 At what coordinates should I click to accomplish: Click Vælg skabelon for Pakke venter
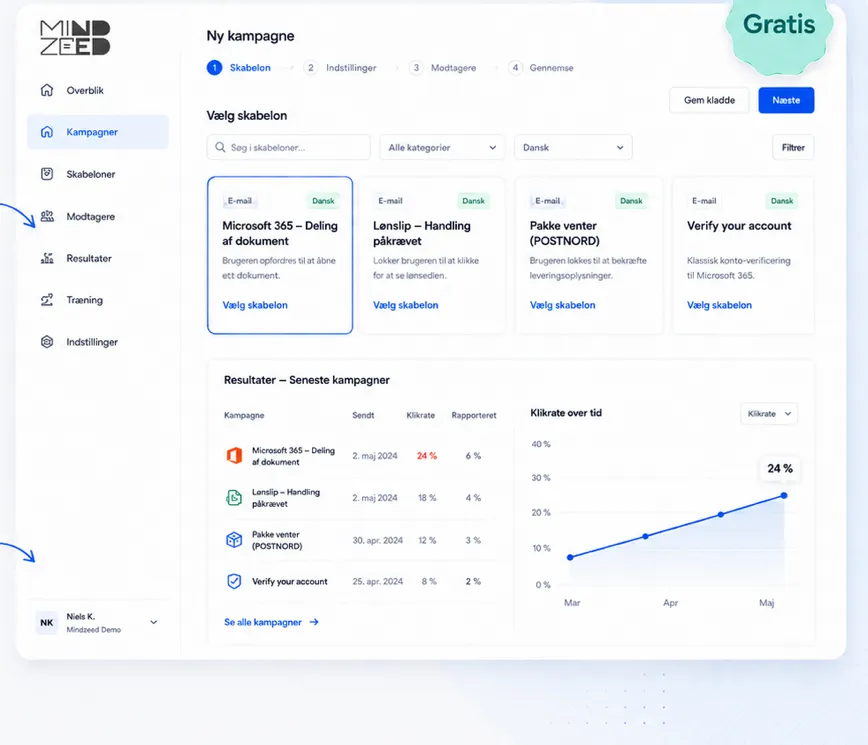(x=562, y=305)
